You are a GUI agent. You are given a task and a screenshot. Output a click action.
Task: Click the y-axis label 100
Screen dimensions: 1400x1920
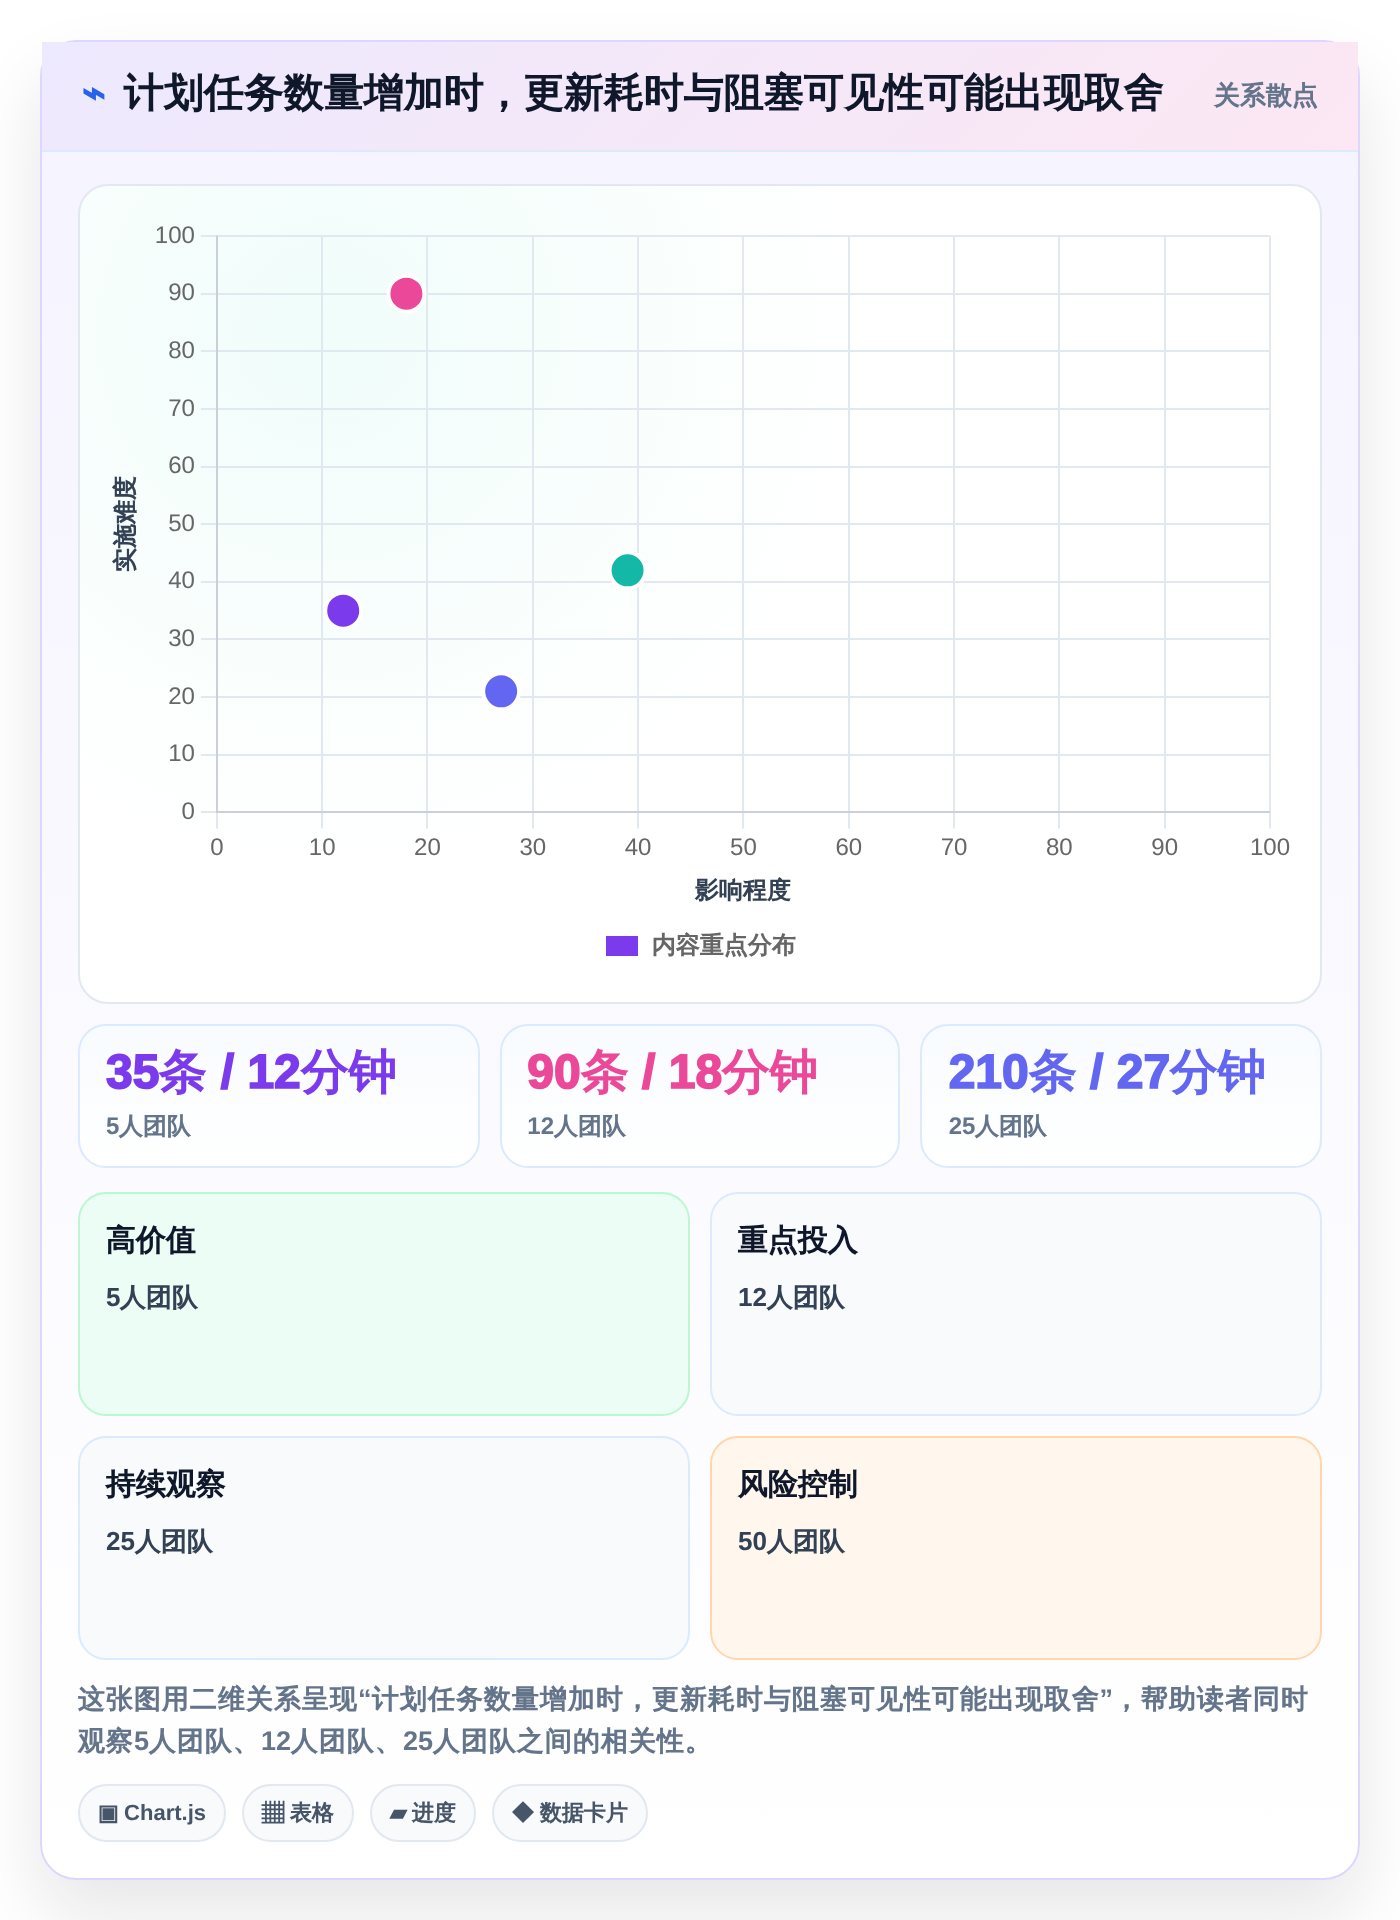(x=175, y=236)
